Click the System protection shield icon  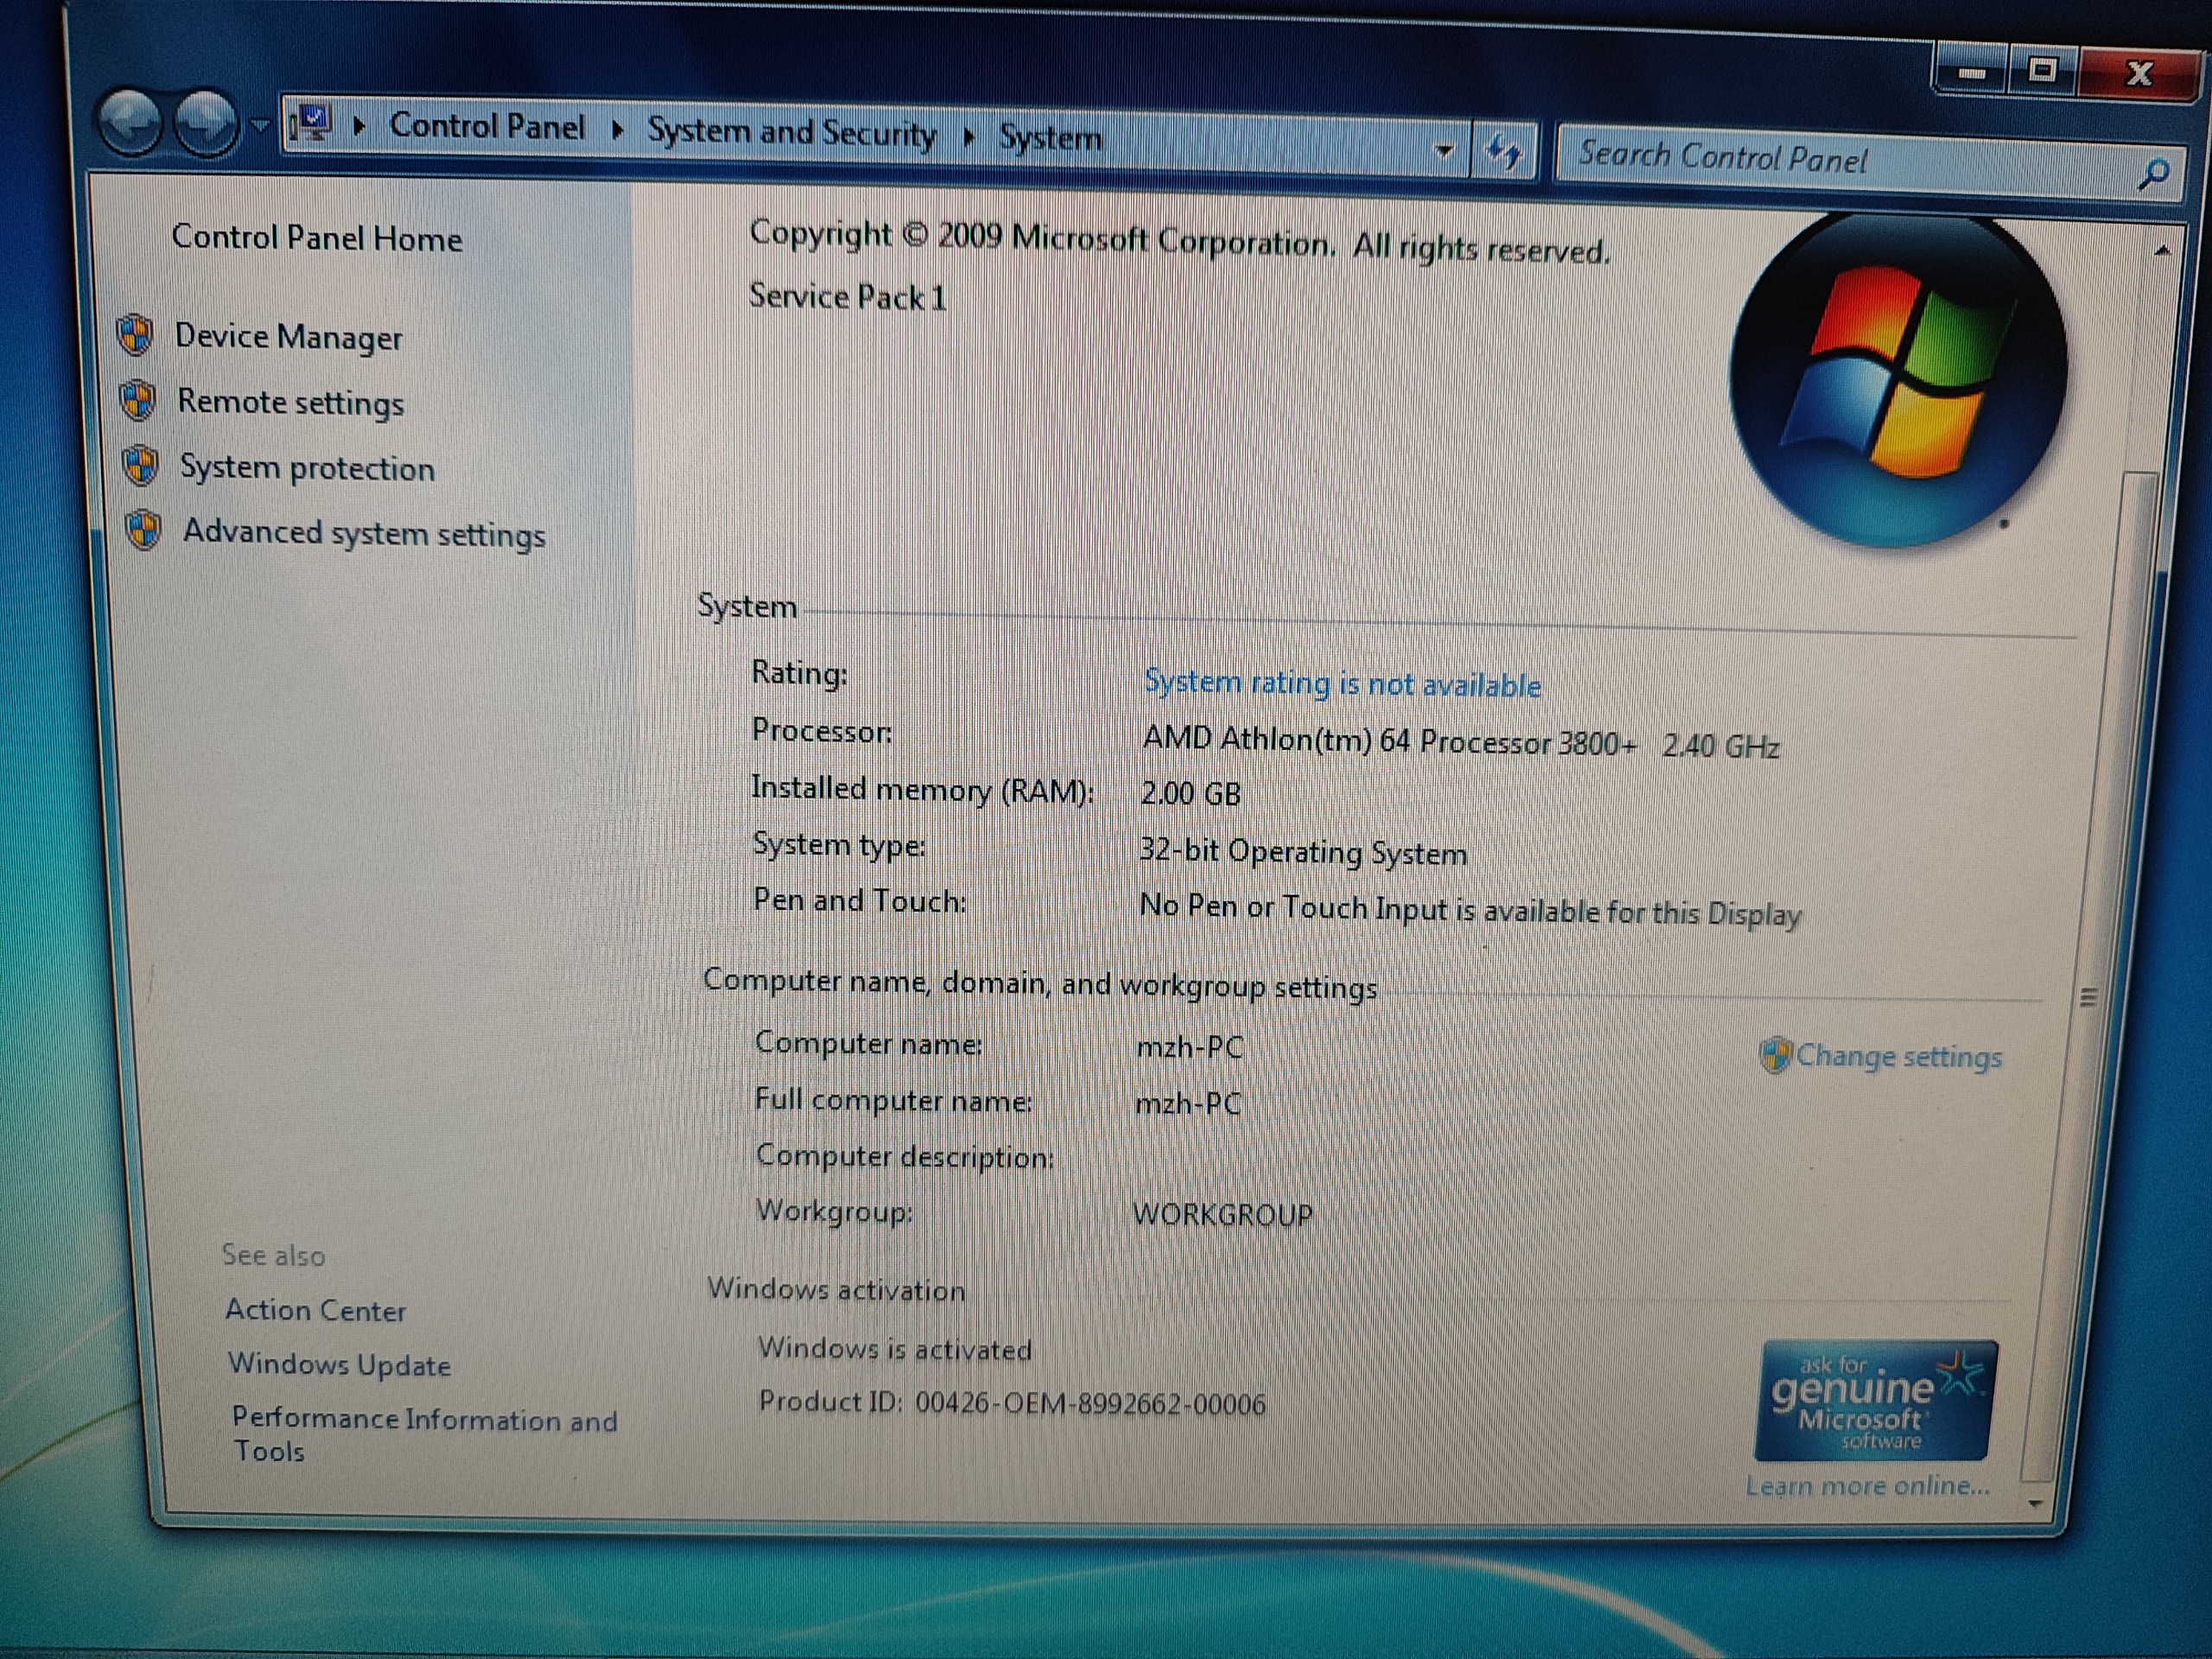click(140, 466)
